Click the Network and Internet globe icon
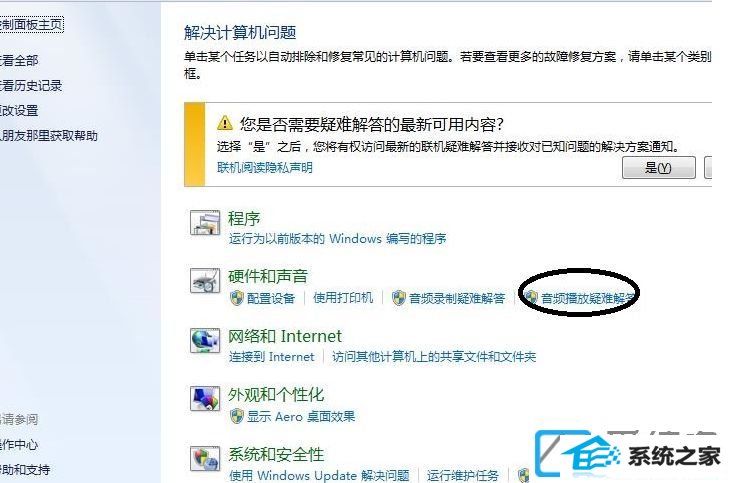This screenshot has width=729, height=483. tap(205, 340)
